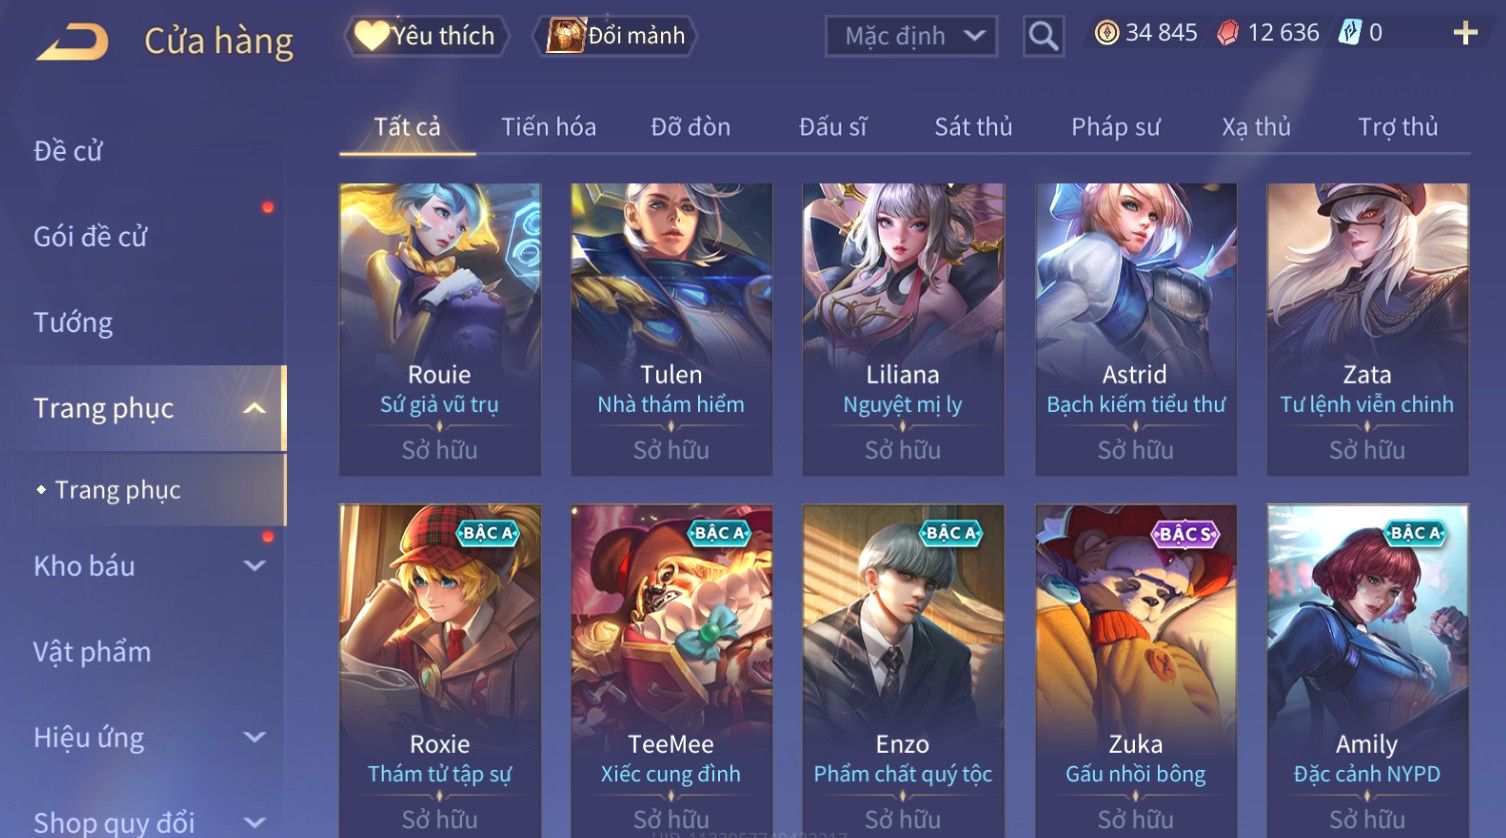Screen dimensions: 1506x838
Task: Click the blue ticket currency icon
Action: (x=1350, y=33)
